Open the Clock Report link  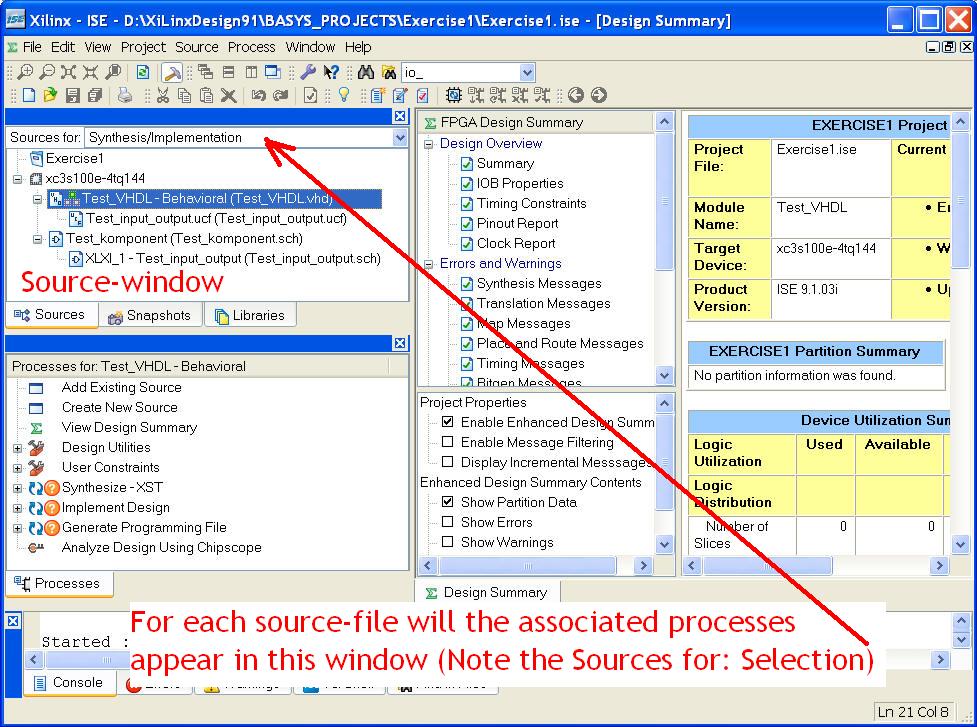(x=516, y=243)
